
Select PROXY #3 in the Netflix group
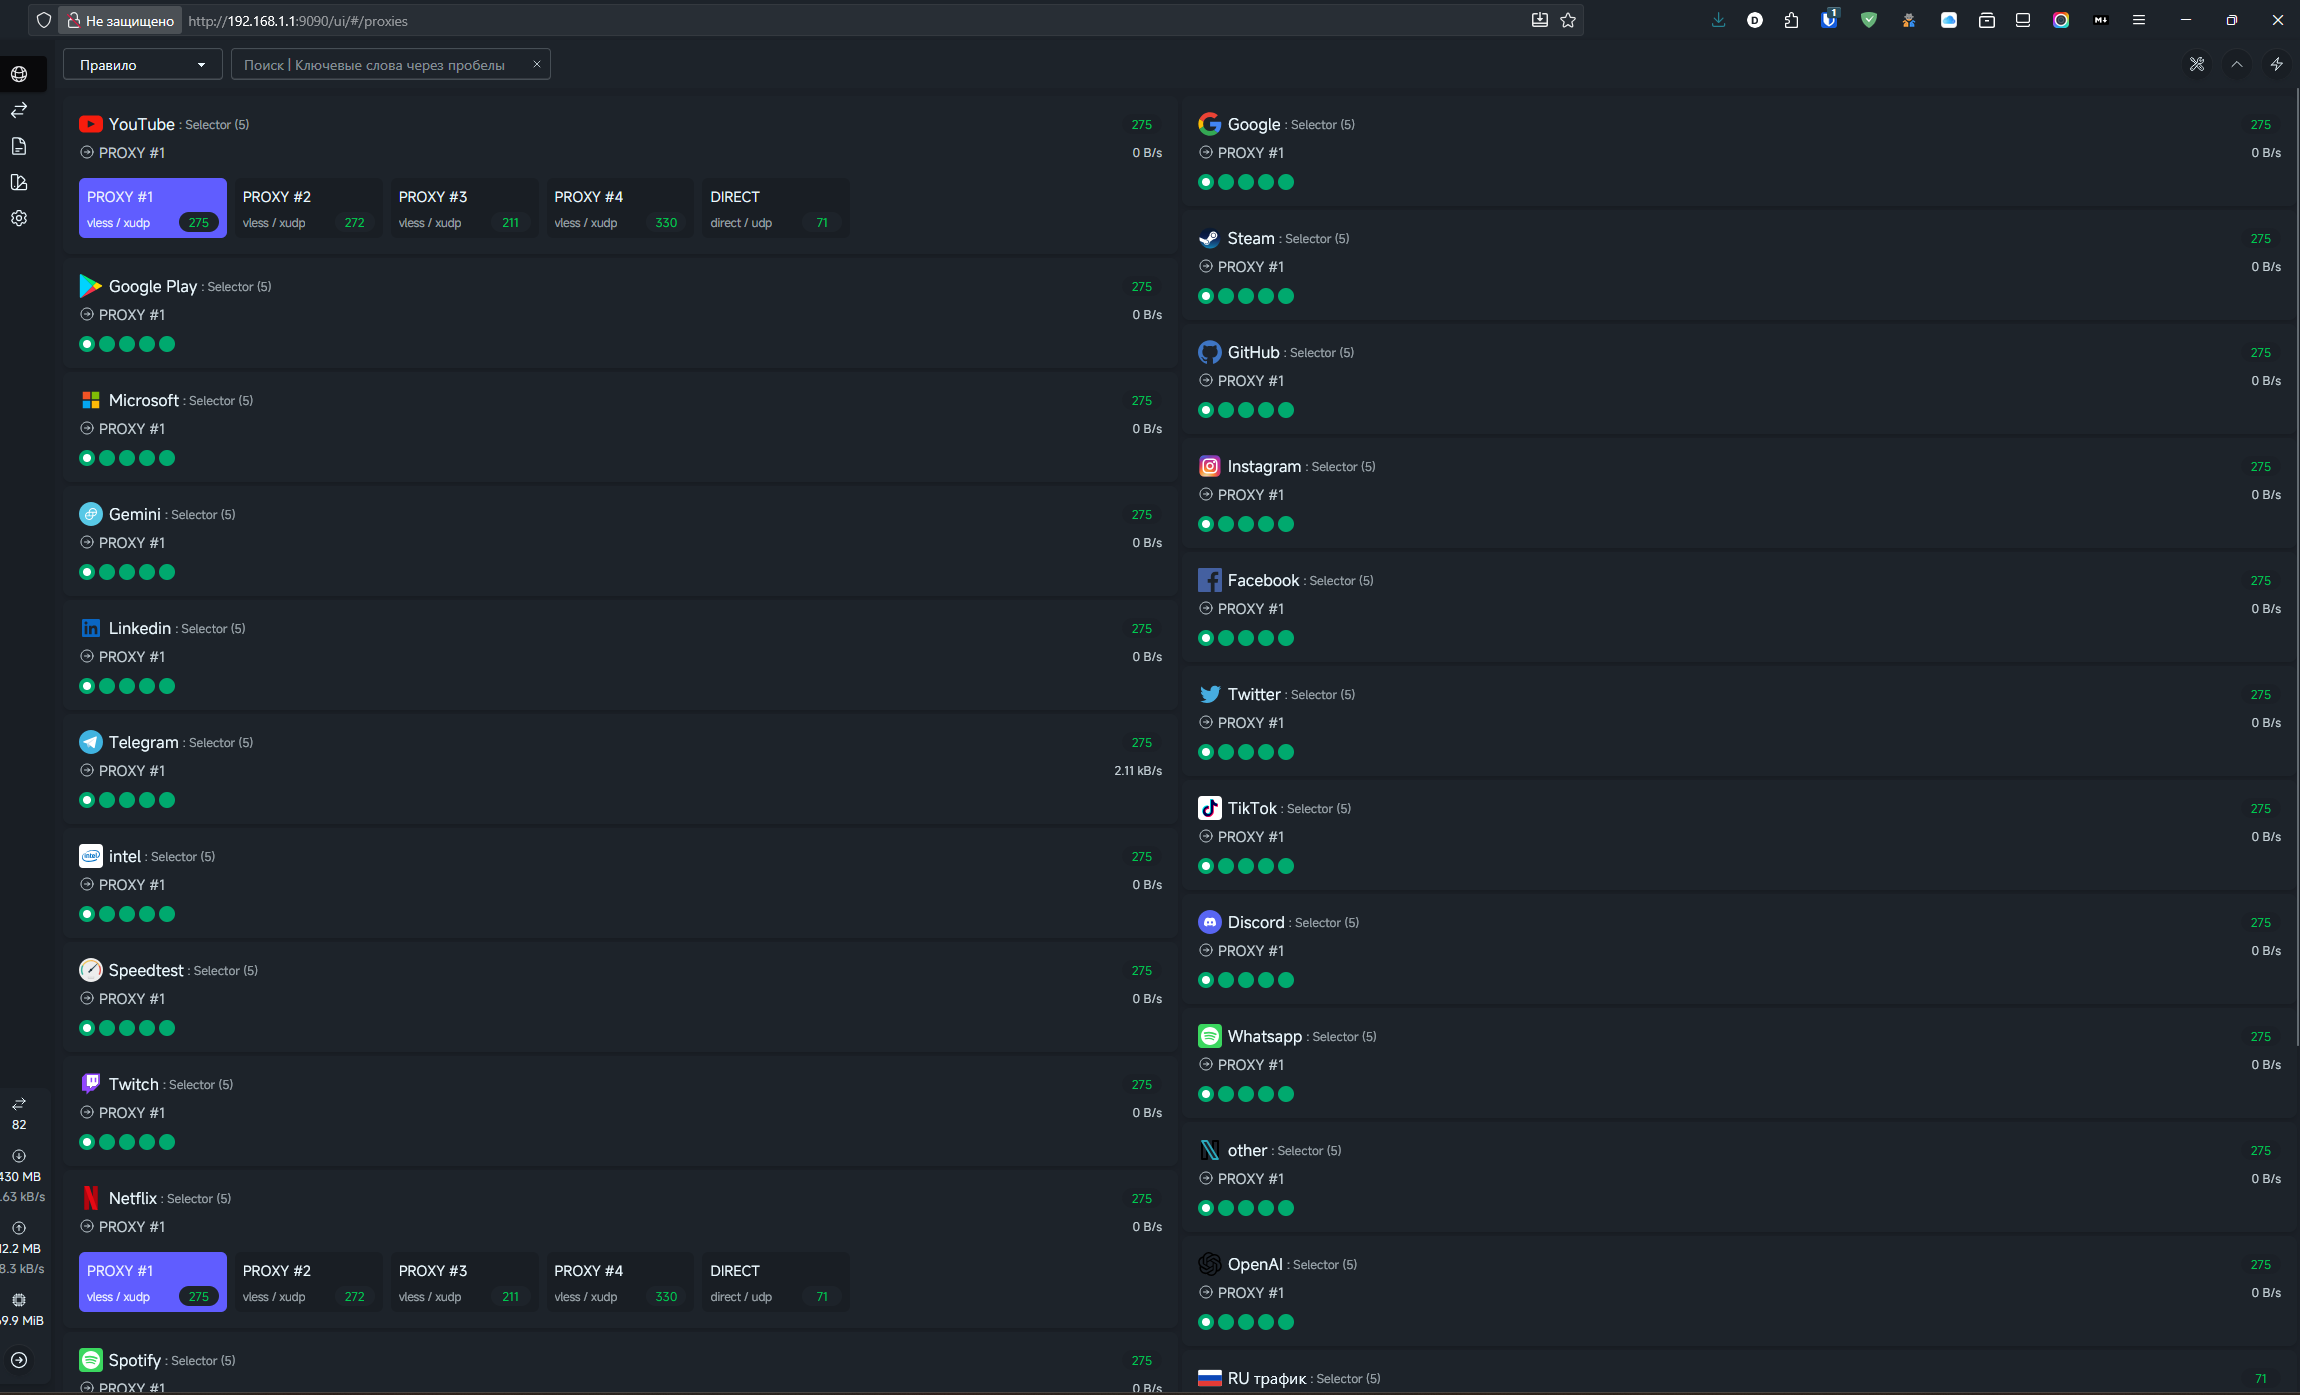point(464,1282)
